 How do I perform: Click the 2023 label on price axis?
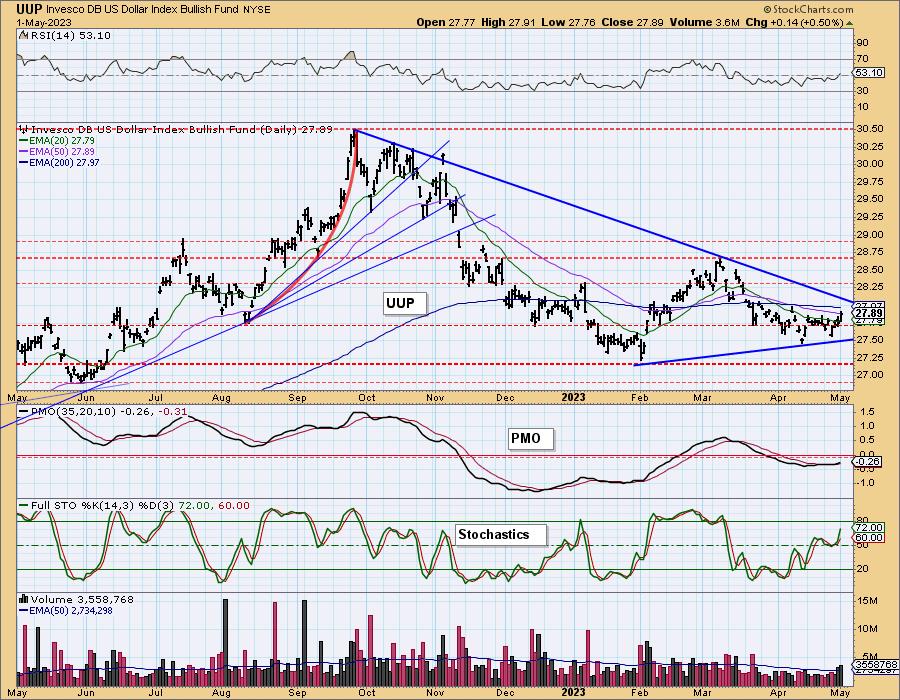point(573,398)
